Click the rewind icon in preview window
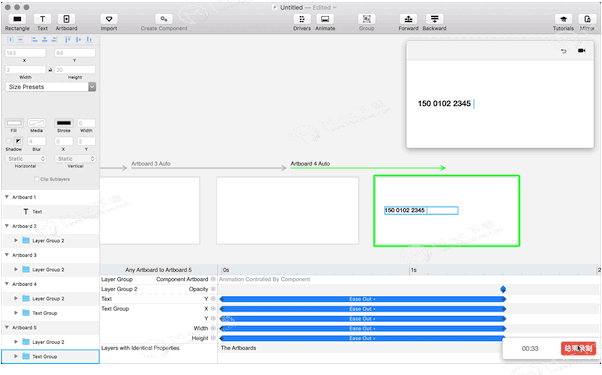 (563, 51)
